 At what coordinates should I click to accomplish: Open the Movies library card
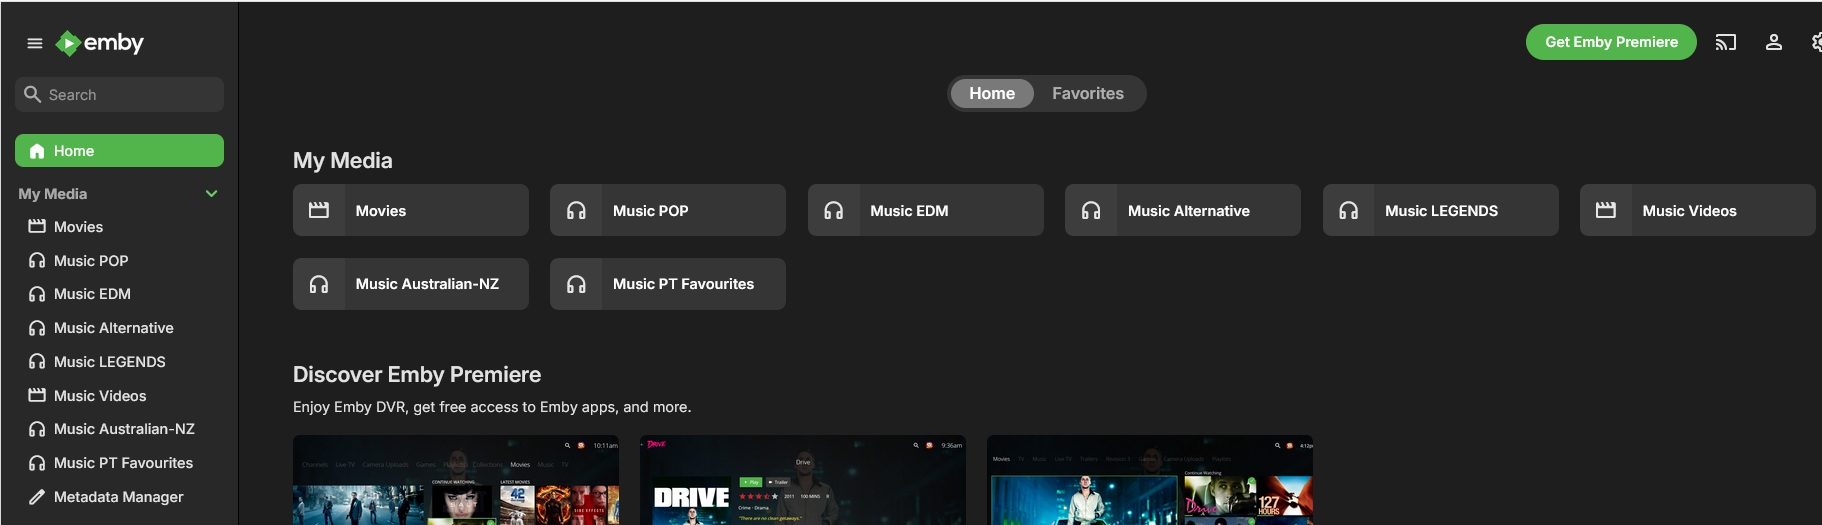(411, 210)
